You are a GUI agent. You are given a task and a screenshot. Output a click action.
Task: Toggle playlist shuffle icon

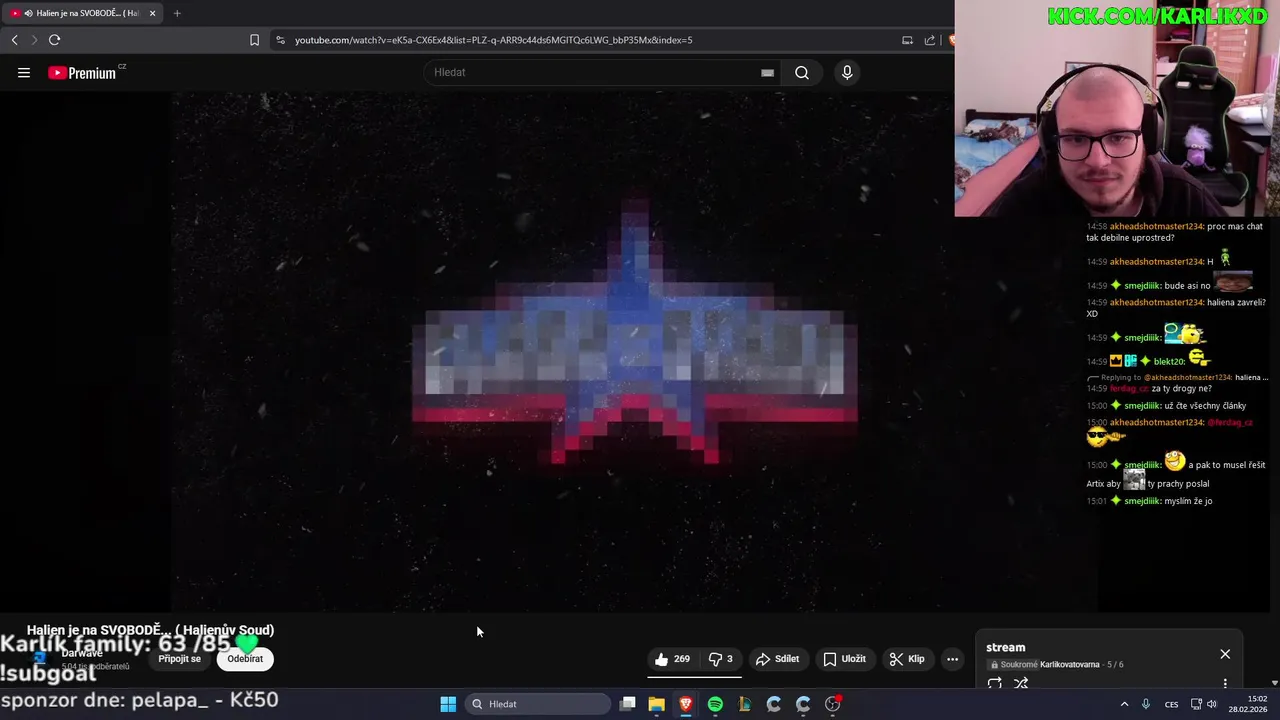pyautogui.click(x=1021, y=684)
